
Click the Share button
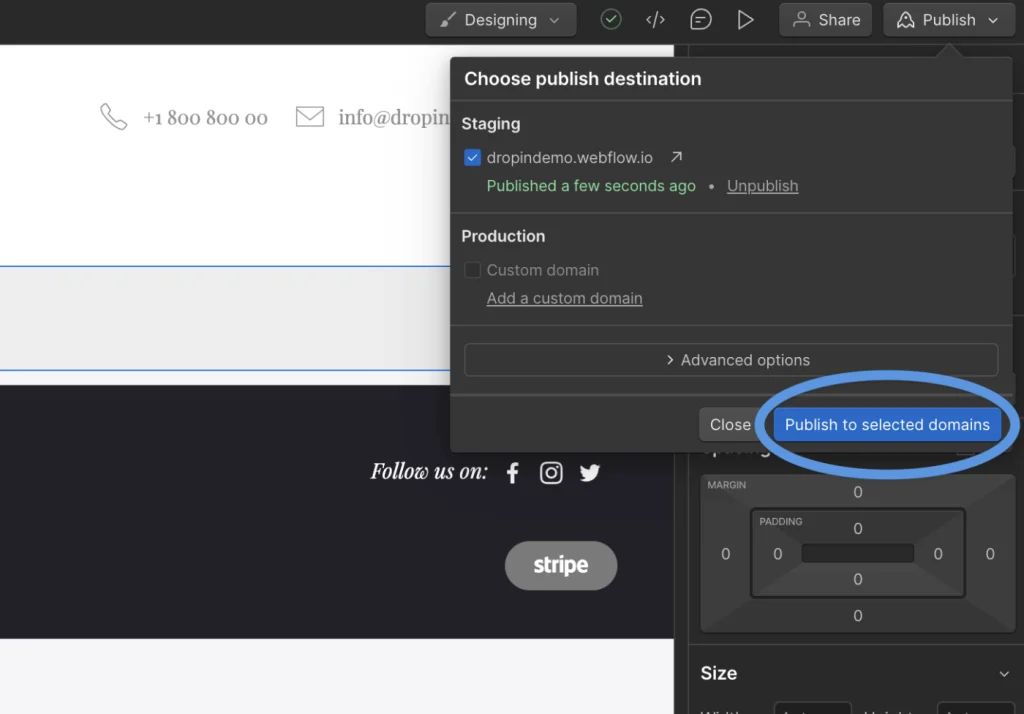click(x=825, y=20)
